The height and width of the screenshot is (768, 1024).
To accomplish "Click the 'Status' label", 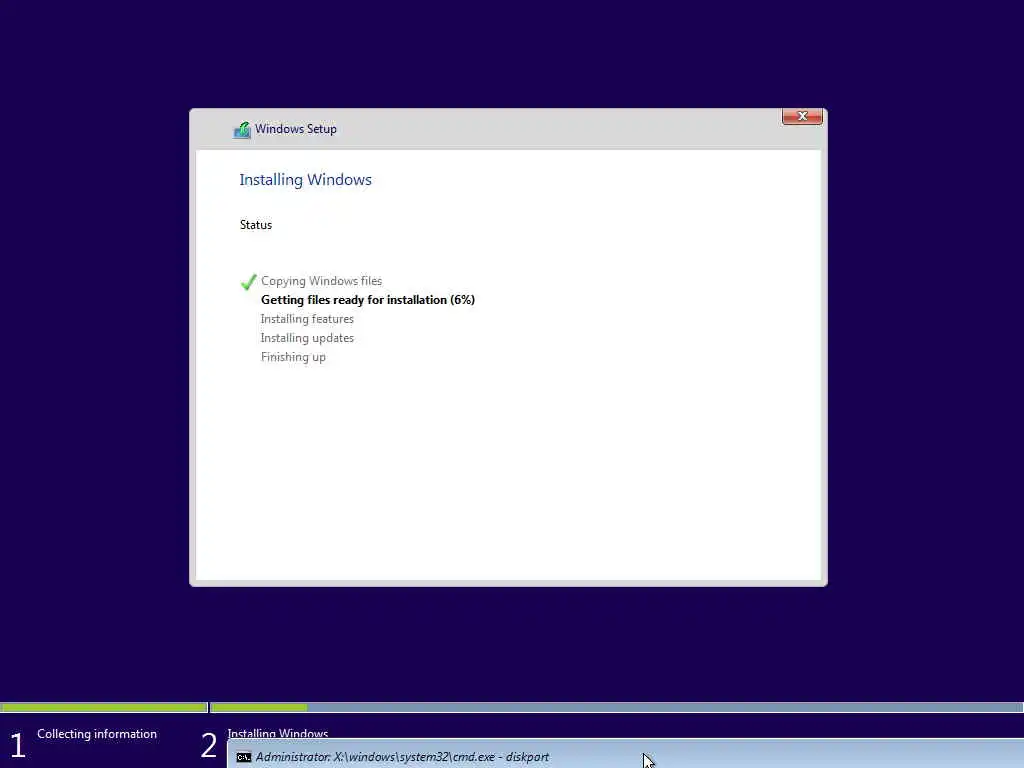I will pyautogui.click(x=255, y=225).
